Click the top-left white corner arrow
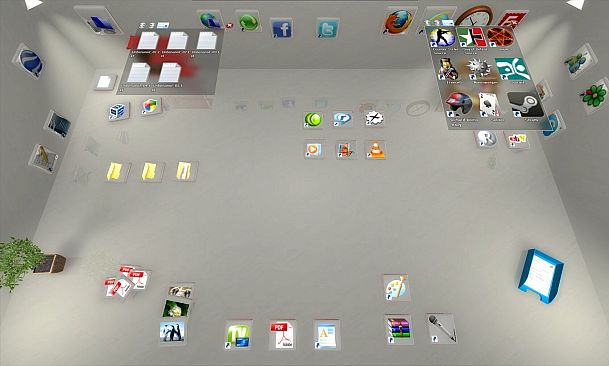 coord(33,4)
